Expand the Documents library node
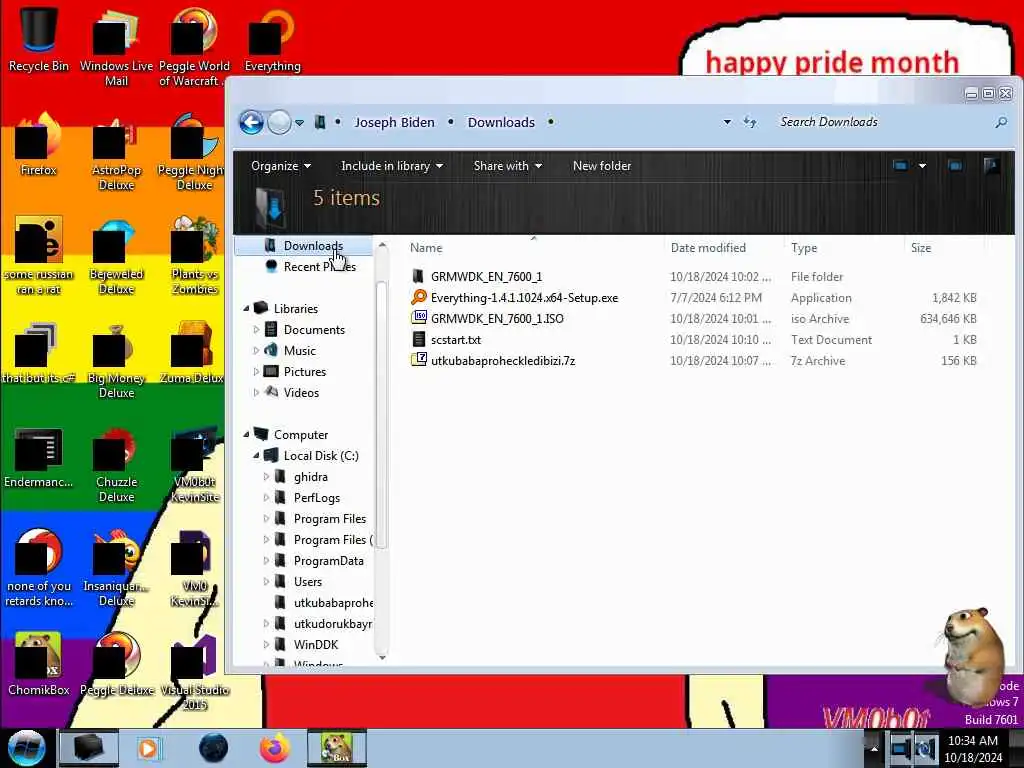 pos(257,330)
